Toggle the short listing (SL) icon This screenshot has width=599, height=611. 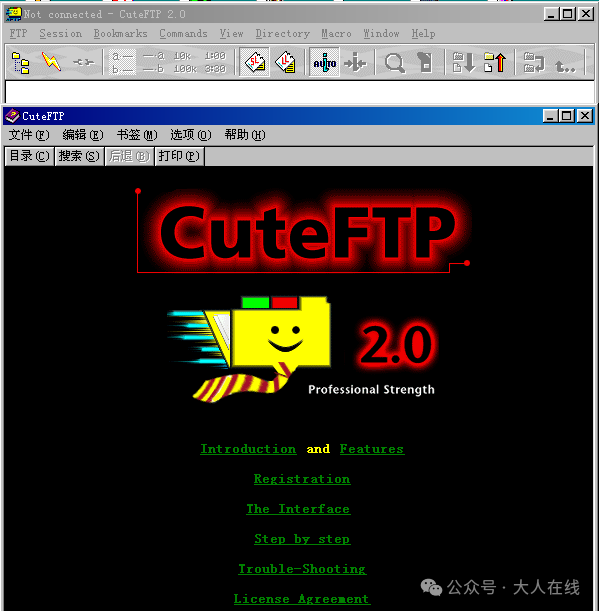[x=254, y=62]
